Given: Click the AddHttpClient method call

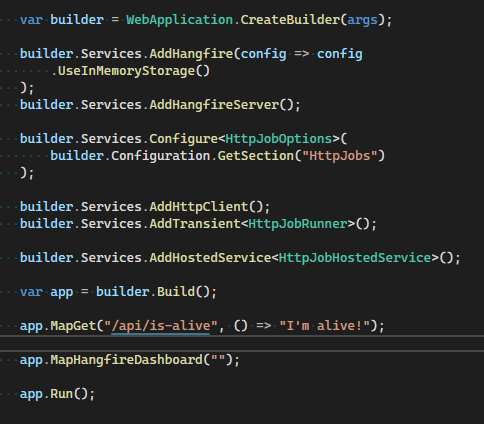Looking at the screenshot, I should [x=199, y=207].
